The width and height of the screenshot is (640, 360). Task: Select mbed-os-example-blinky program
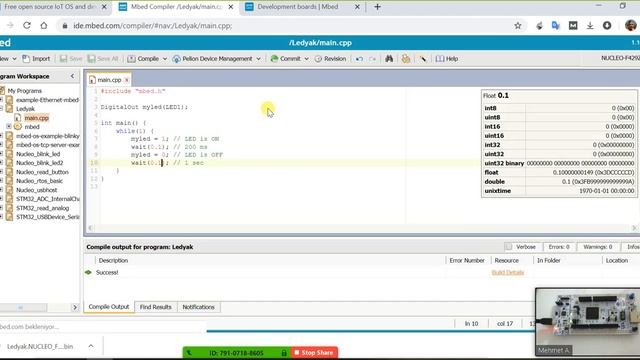(x=47, y=136)
